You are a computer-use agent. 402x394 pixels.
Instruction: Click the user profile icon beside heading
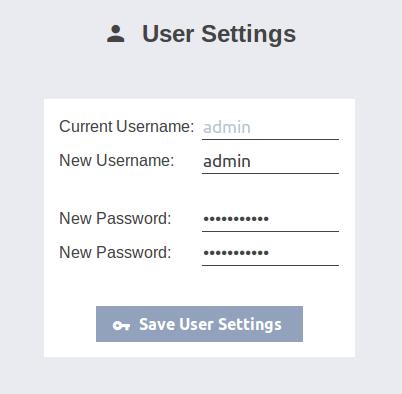pos(116,34)
